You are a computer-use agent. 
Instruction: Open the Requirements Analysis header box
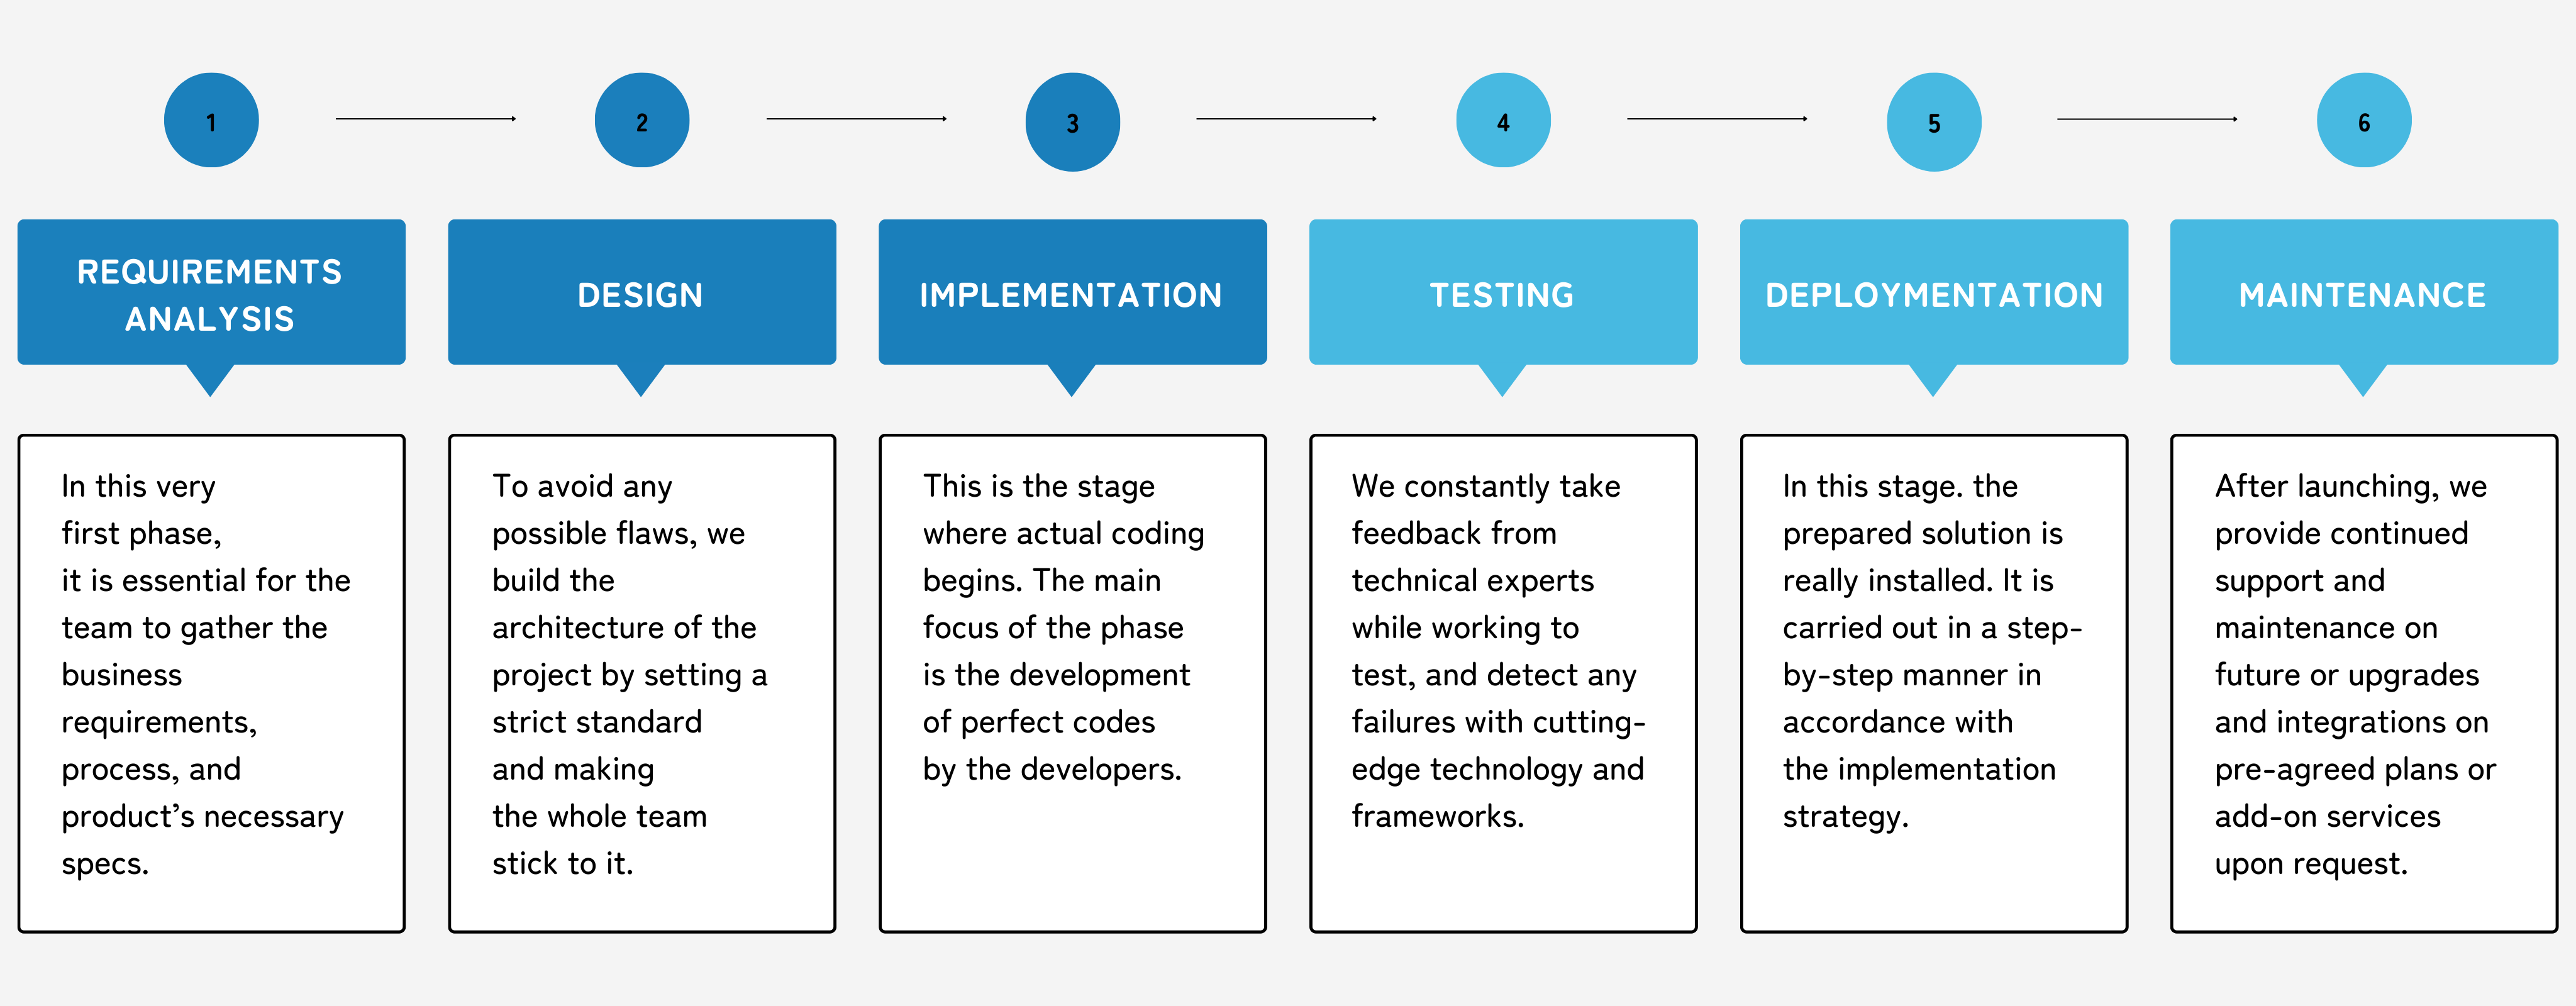click(x=211, y=293)
